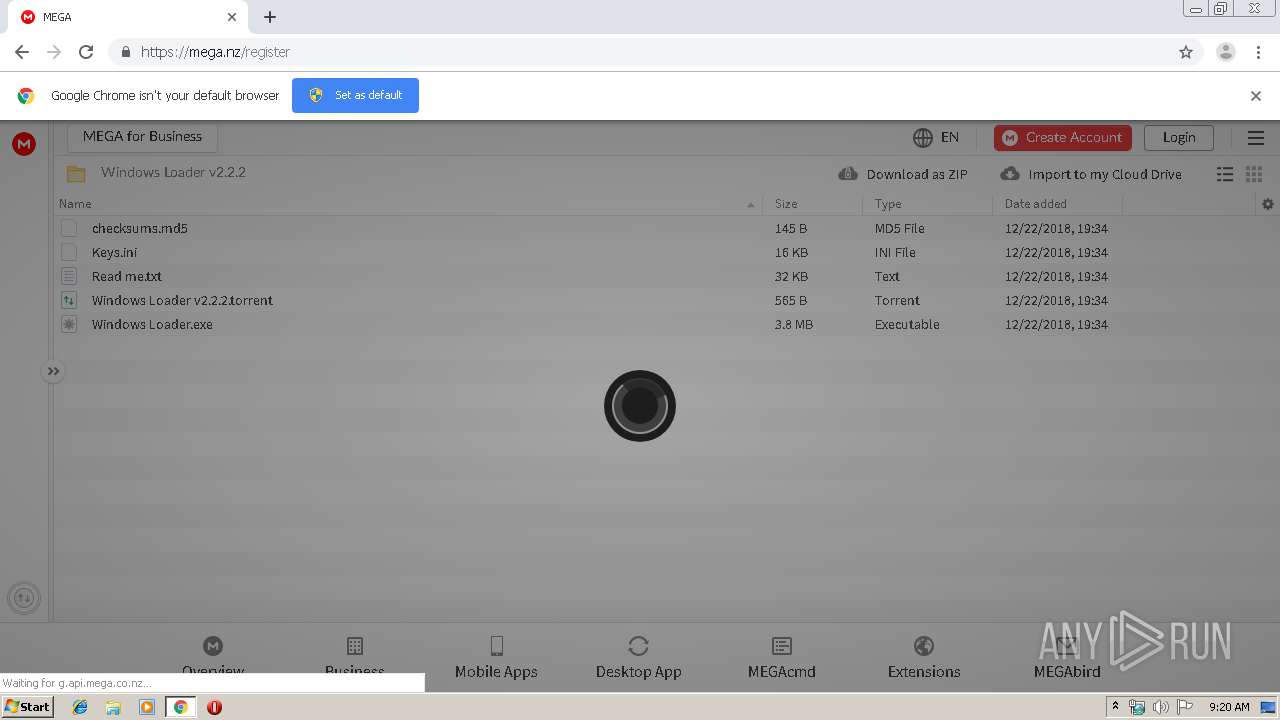Click the torrent file icon

click(x=69, y=300)
